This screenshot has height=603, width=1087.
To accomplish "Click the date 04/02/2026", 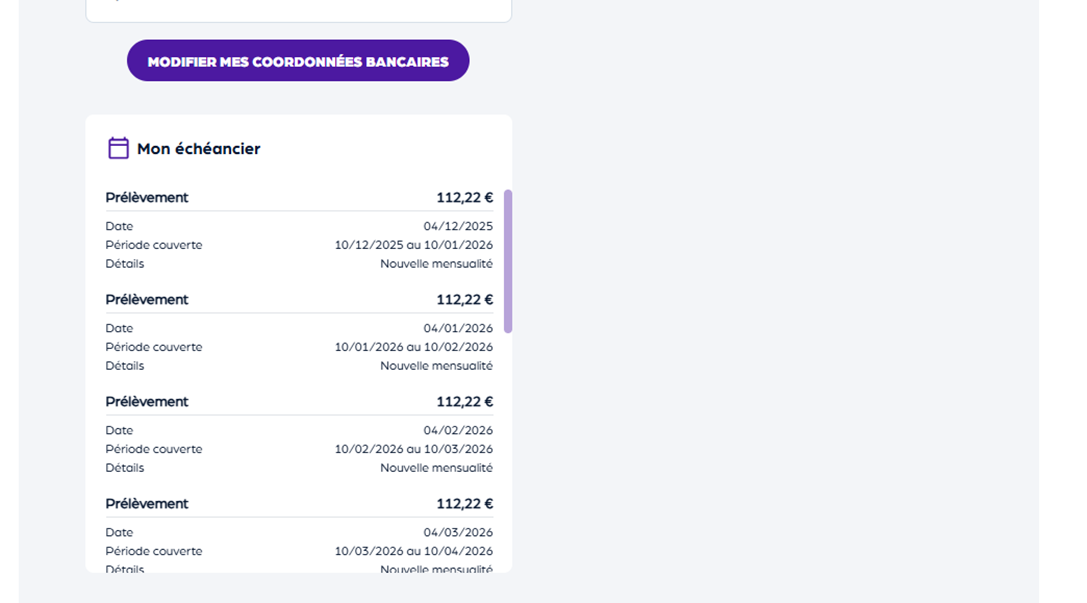I will (458, 431).
